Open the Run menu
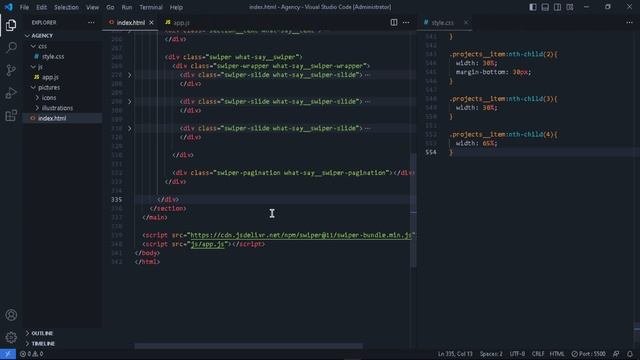Viewport: 640px width, 360px height. (x=127, y=7)
